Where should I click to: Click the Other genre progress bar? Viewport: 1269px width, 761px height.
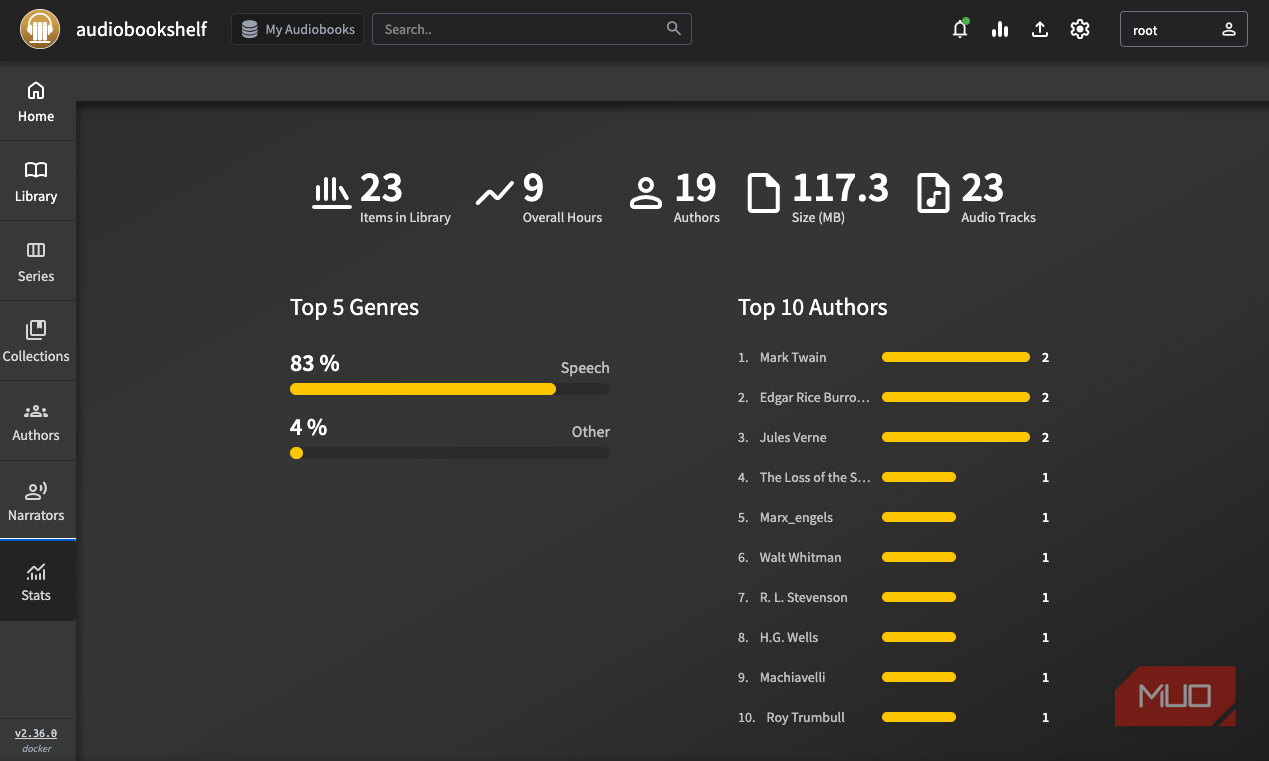(450, 453)
